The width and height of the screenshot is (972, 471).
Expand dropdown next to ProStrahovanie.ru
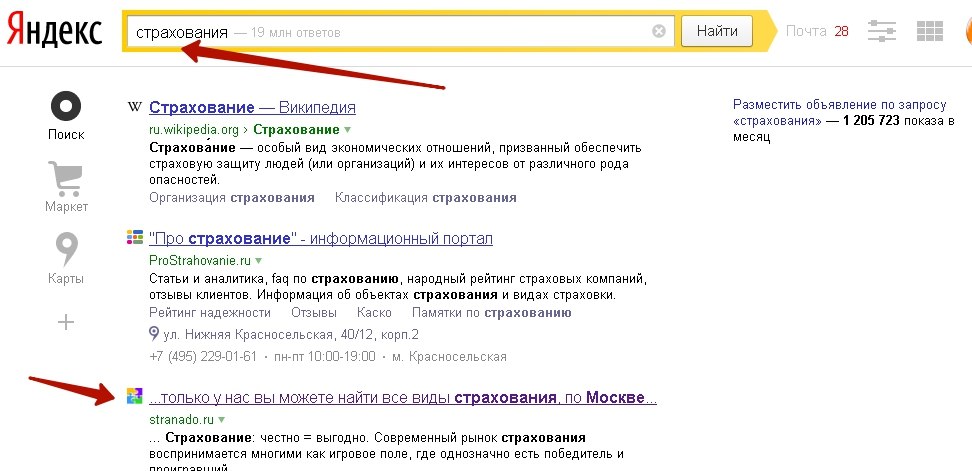258,260
